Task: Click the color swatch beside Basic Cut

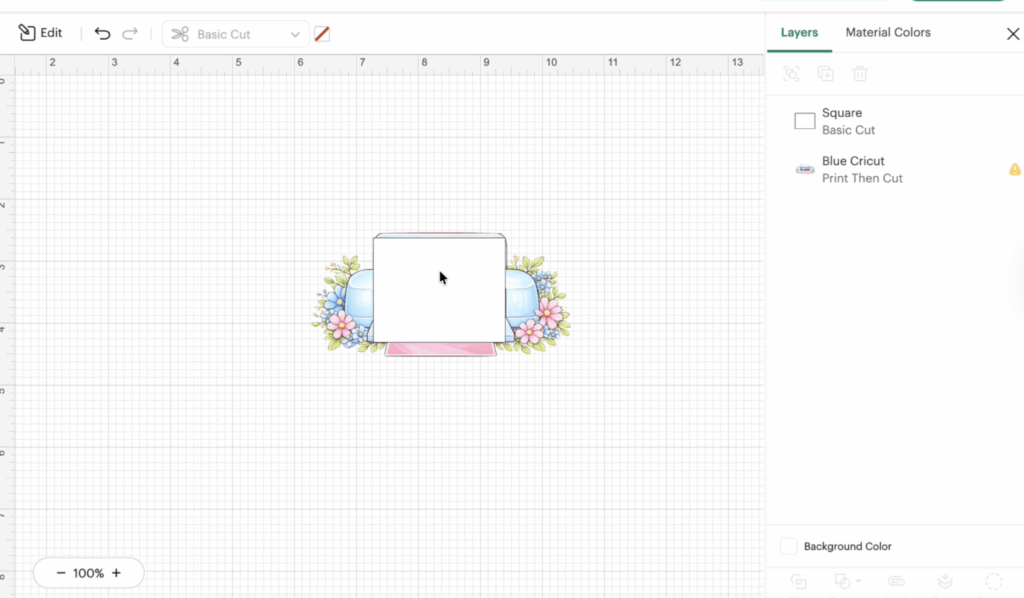Action: (x=322, y=34)
